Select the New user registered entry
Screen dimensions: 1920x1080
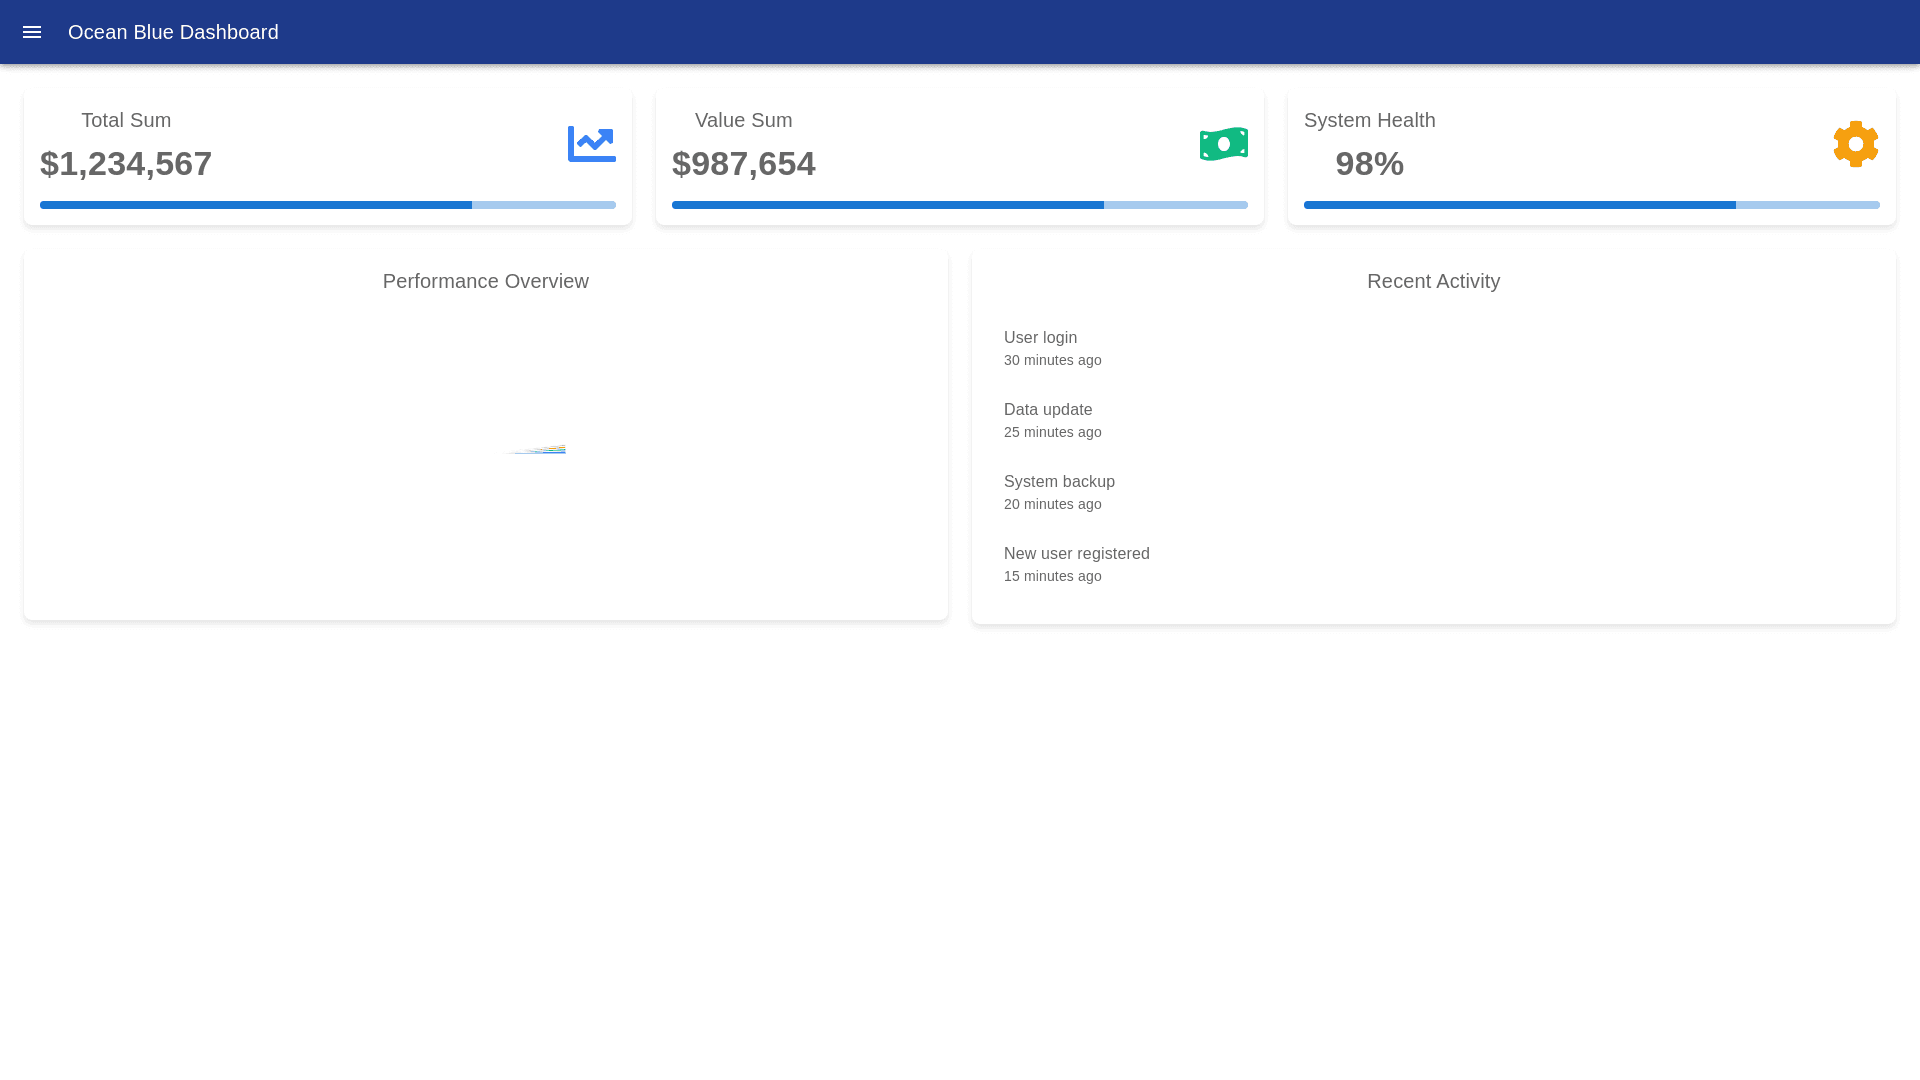[1076, 564]
